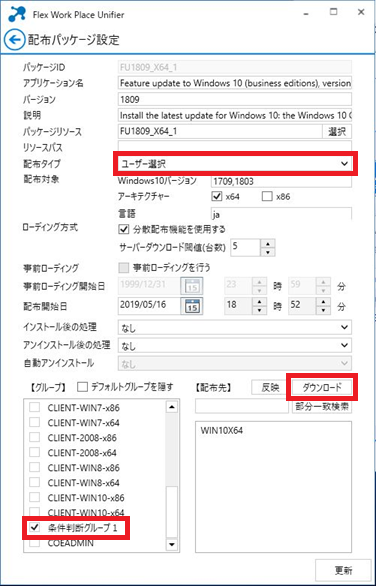
Task: Select WIN10X64 in the 配布先 list
Action: [x=222, y=431]
